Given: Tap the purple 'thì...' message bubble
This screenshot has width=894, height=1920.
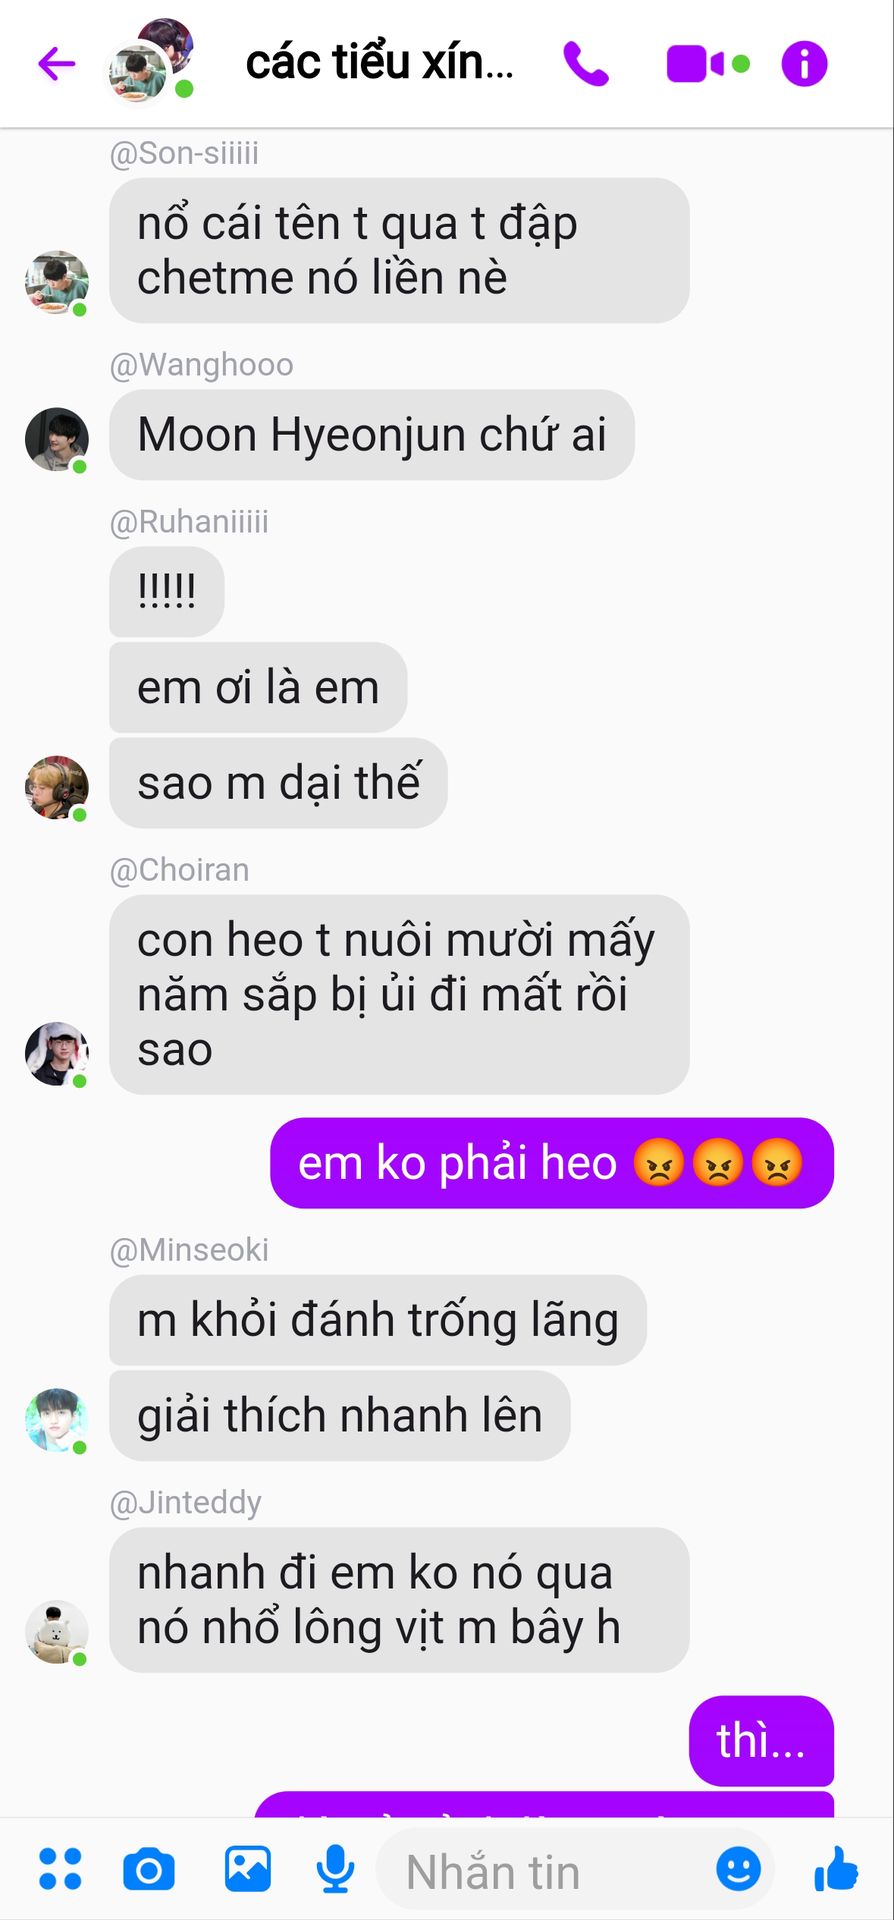Looking at the screenshot, I should (761, 1741).
